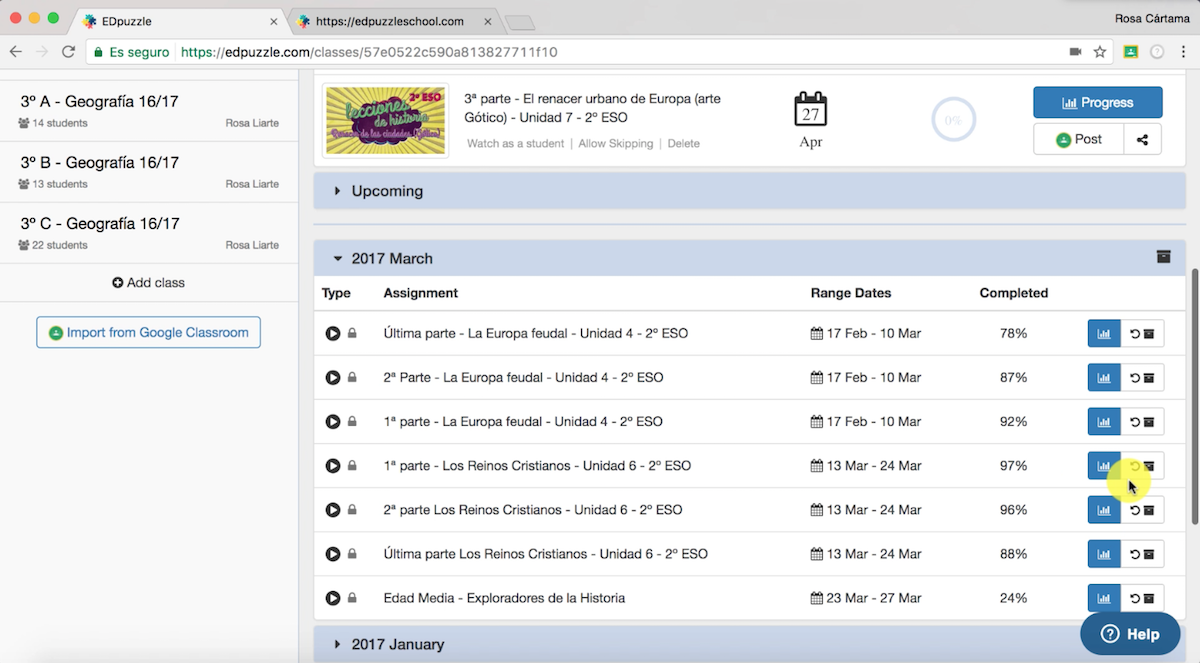Open the April 27 calendar due date icon

[x=810, y=109]
